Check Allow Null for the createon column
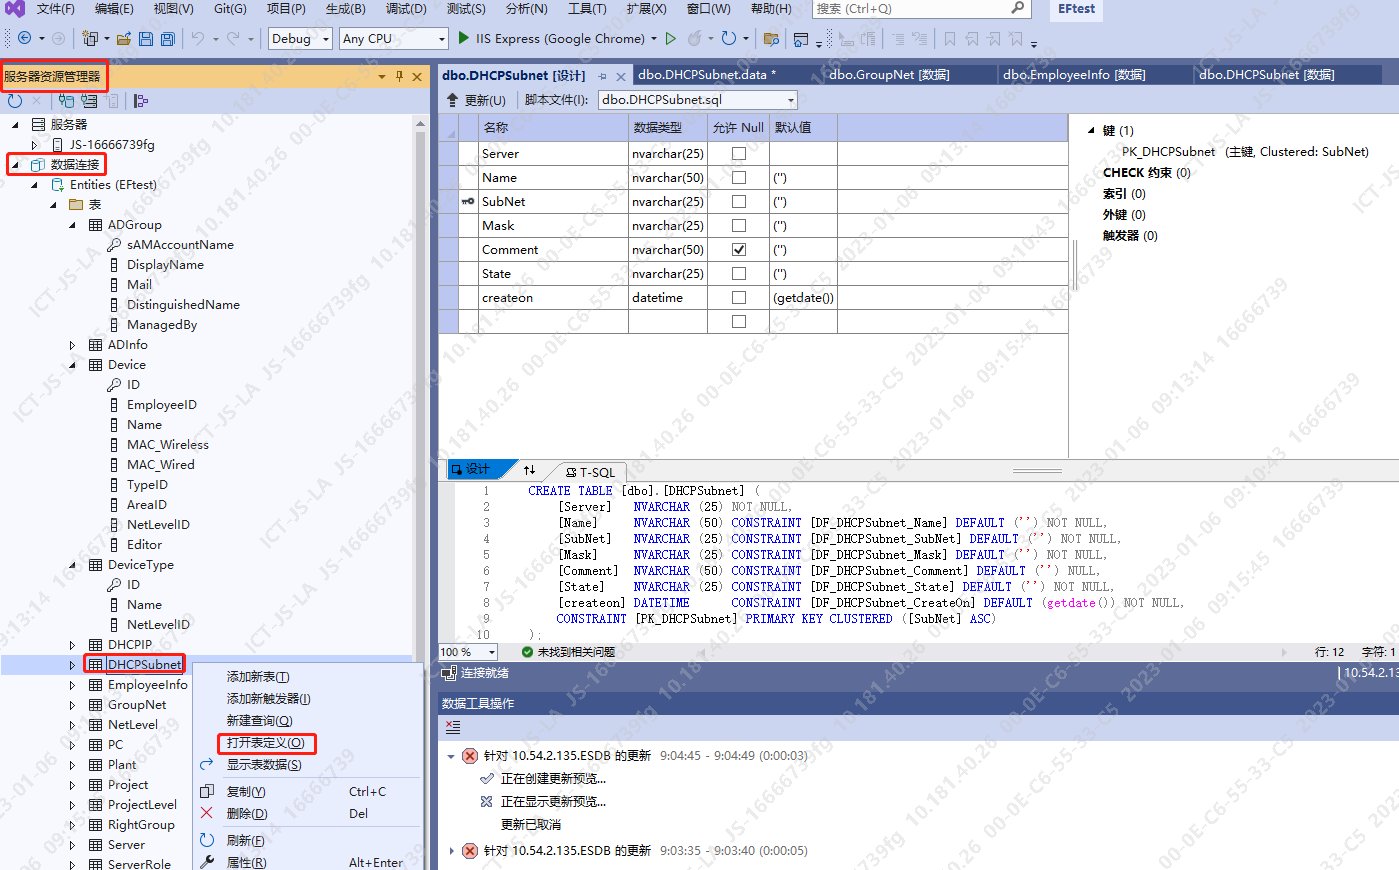The height and width of the screenshot is (870, 1399). pos(738,298)
